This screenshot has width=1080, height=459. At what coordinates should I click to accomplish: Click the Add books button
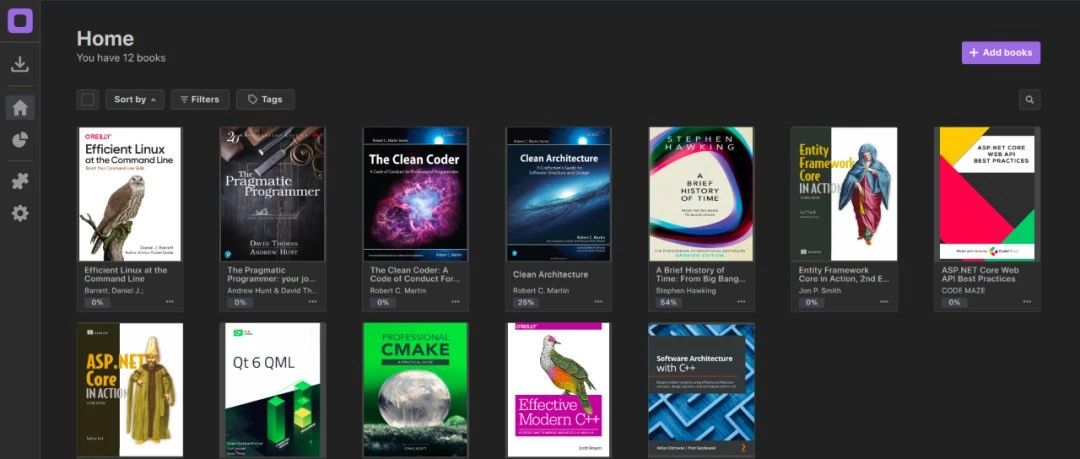[1001, 52]
